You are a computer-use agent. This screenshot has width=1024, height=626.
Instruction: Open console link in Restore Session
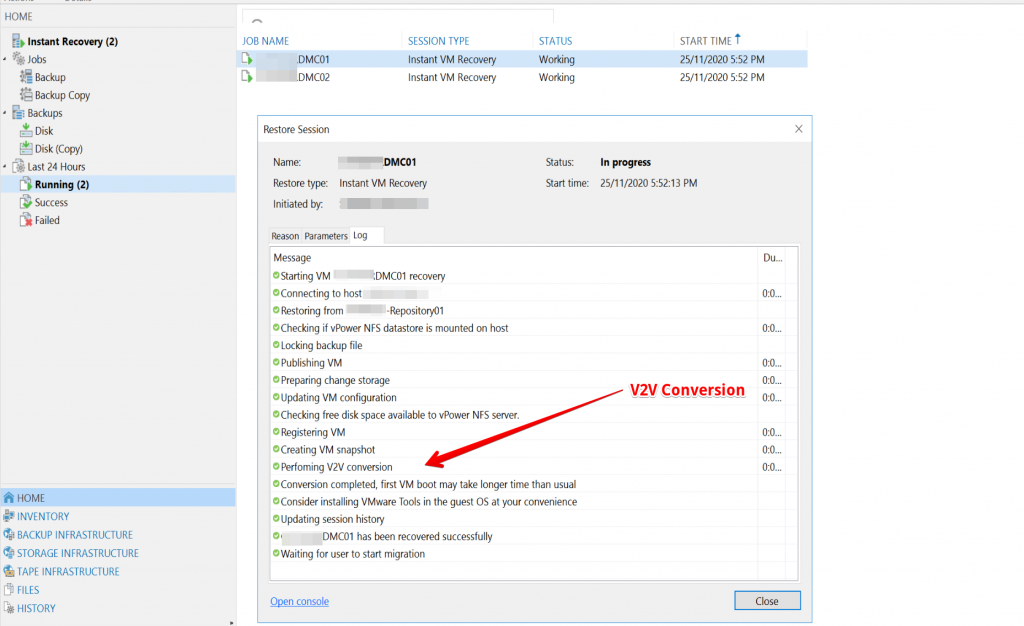[x=300, y=601]
